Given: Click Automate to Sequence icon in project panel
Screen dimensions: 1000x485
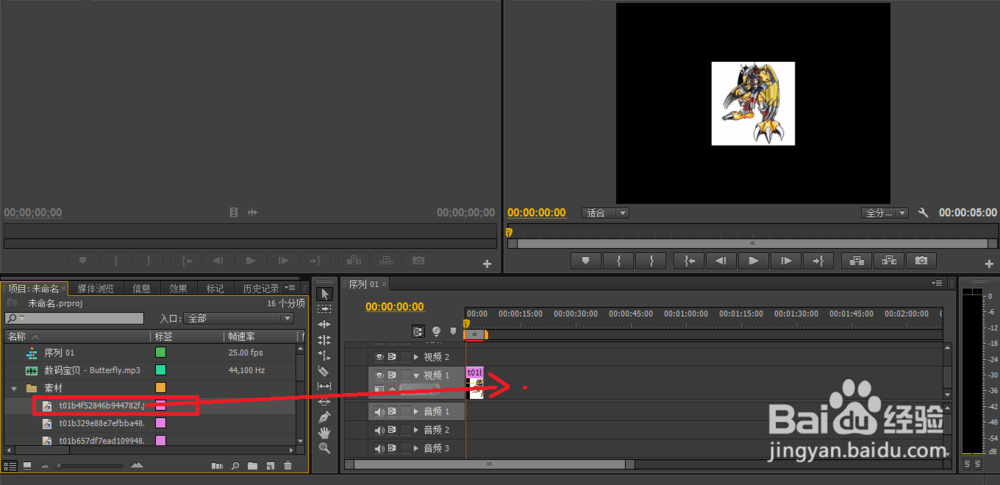Looking at the screenshot, I should tap(217, 466).
